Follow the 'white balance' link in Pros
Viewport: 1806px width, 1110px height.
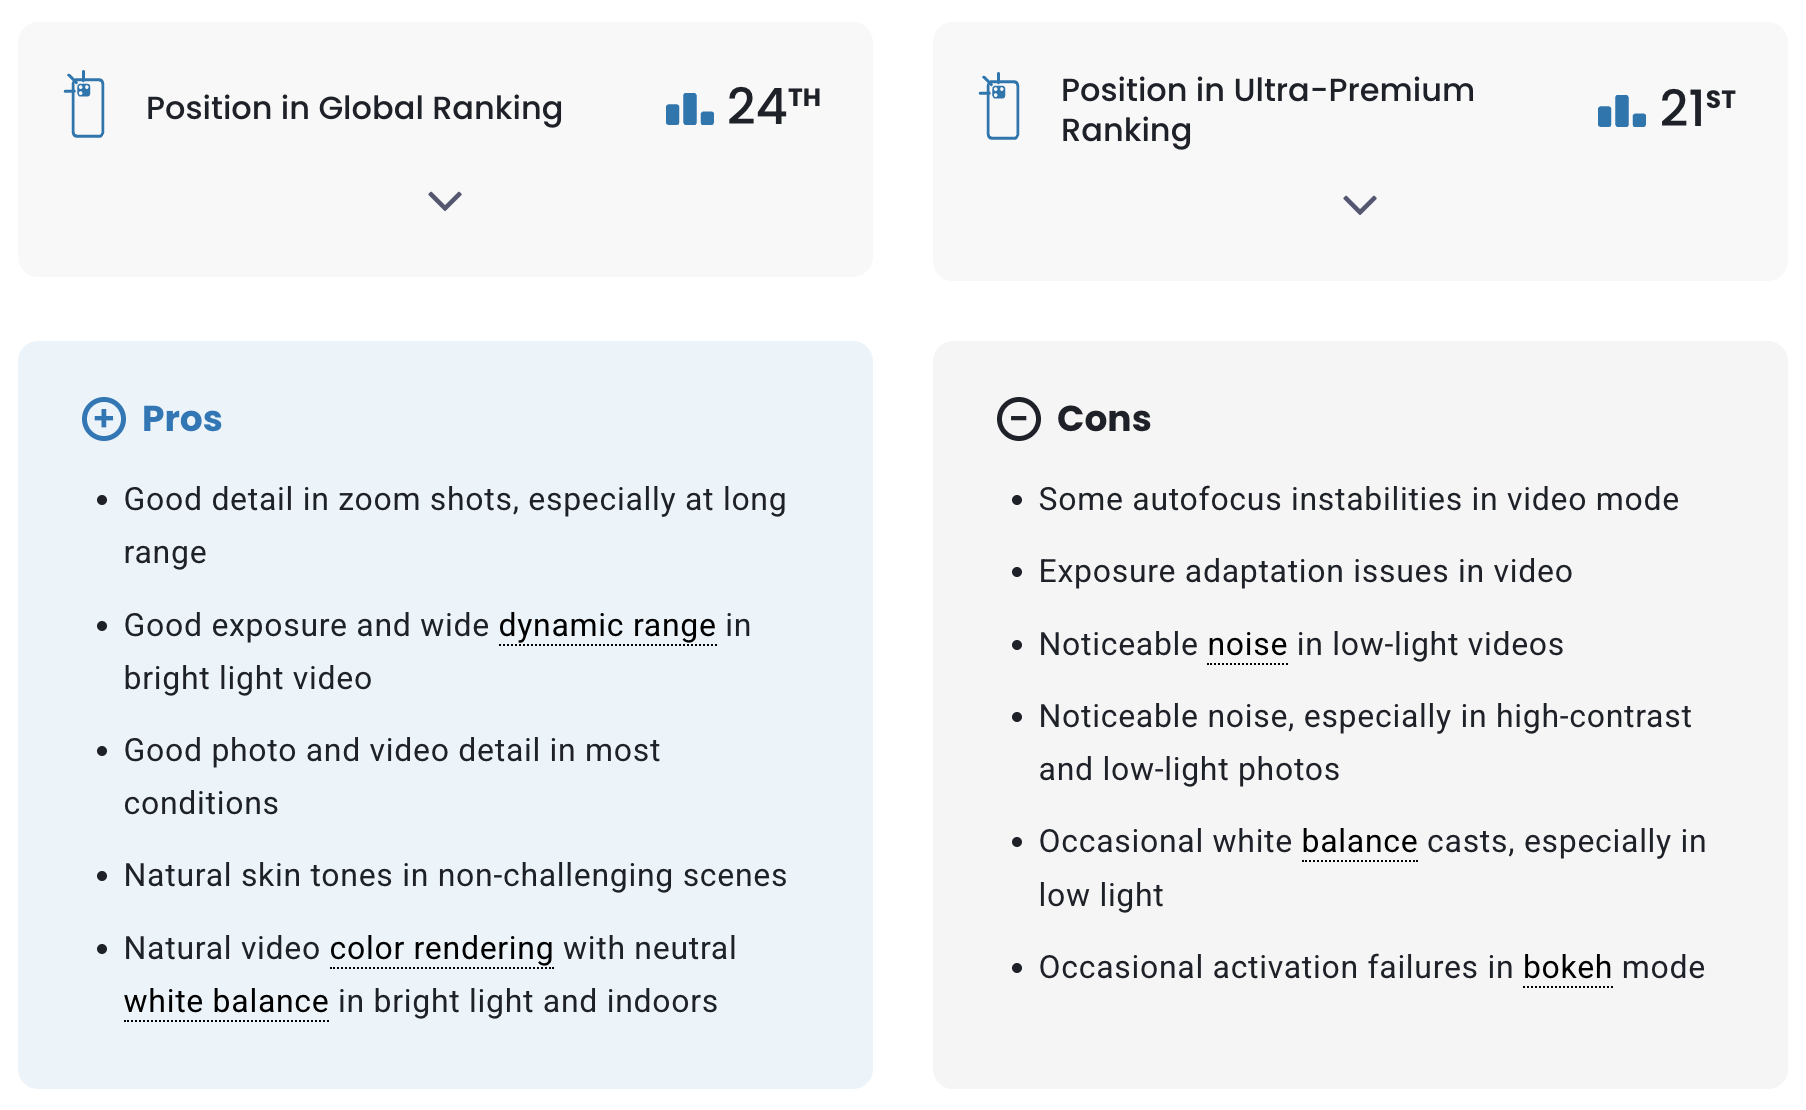[x=226, y=1001]
